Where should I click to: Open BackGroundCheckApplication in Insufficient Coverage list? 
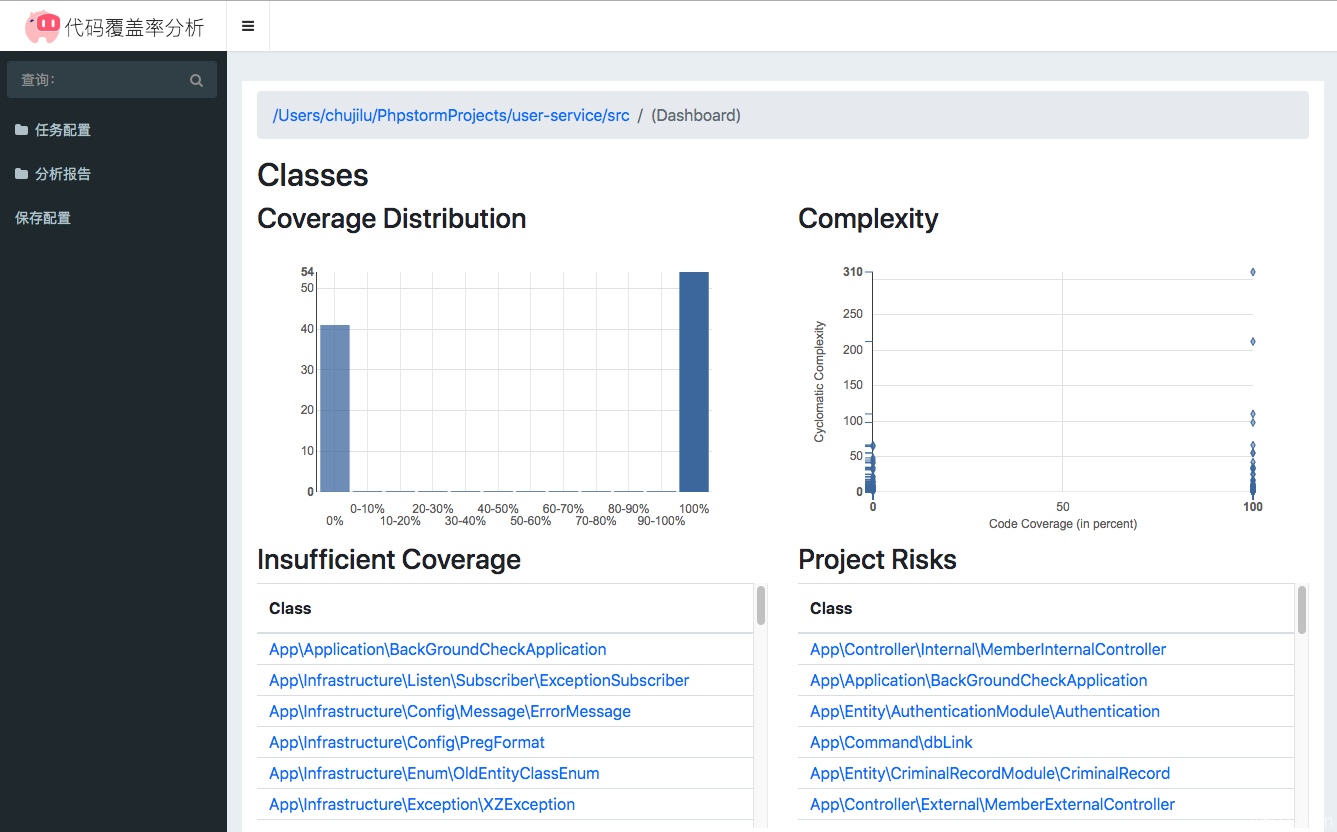437,649
